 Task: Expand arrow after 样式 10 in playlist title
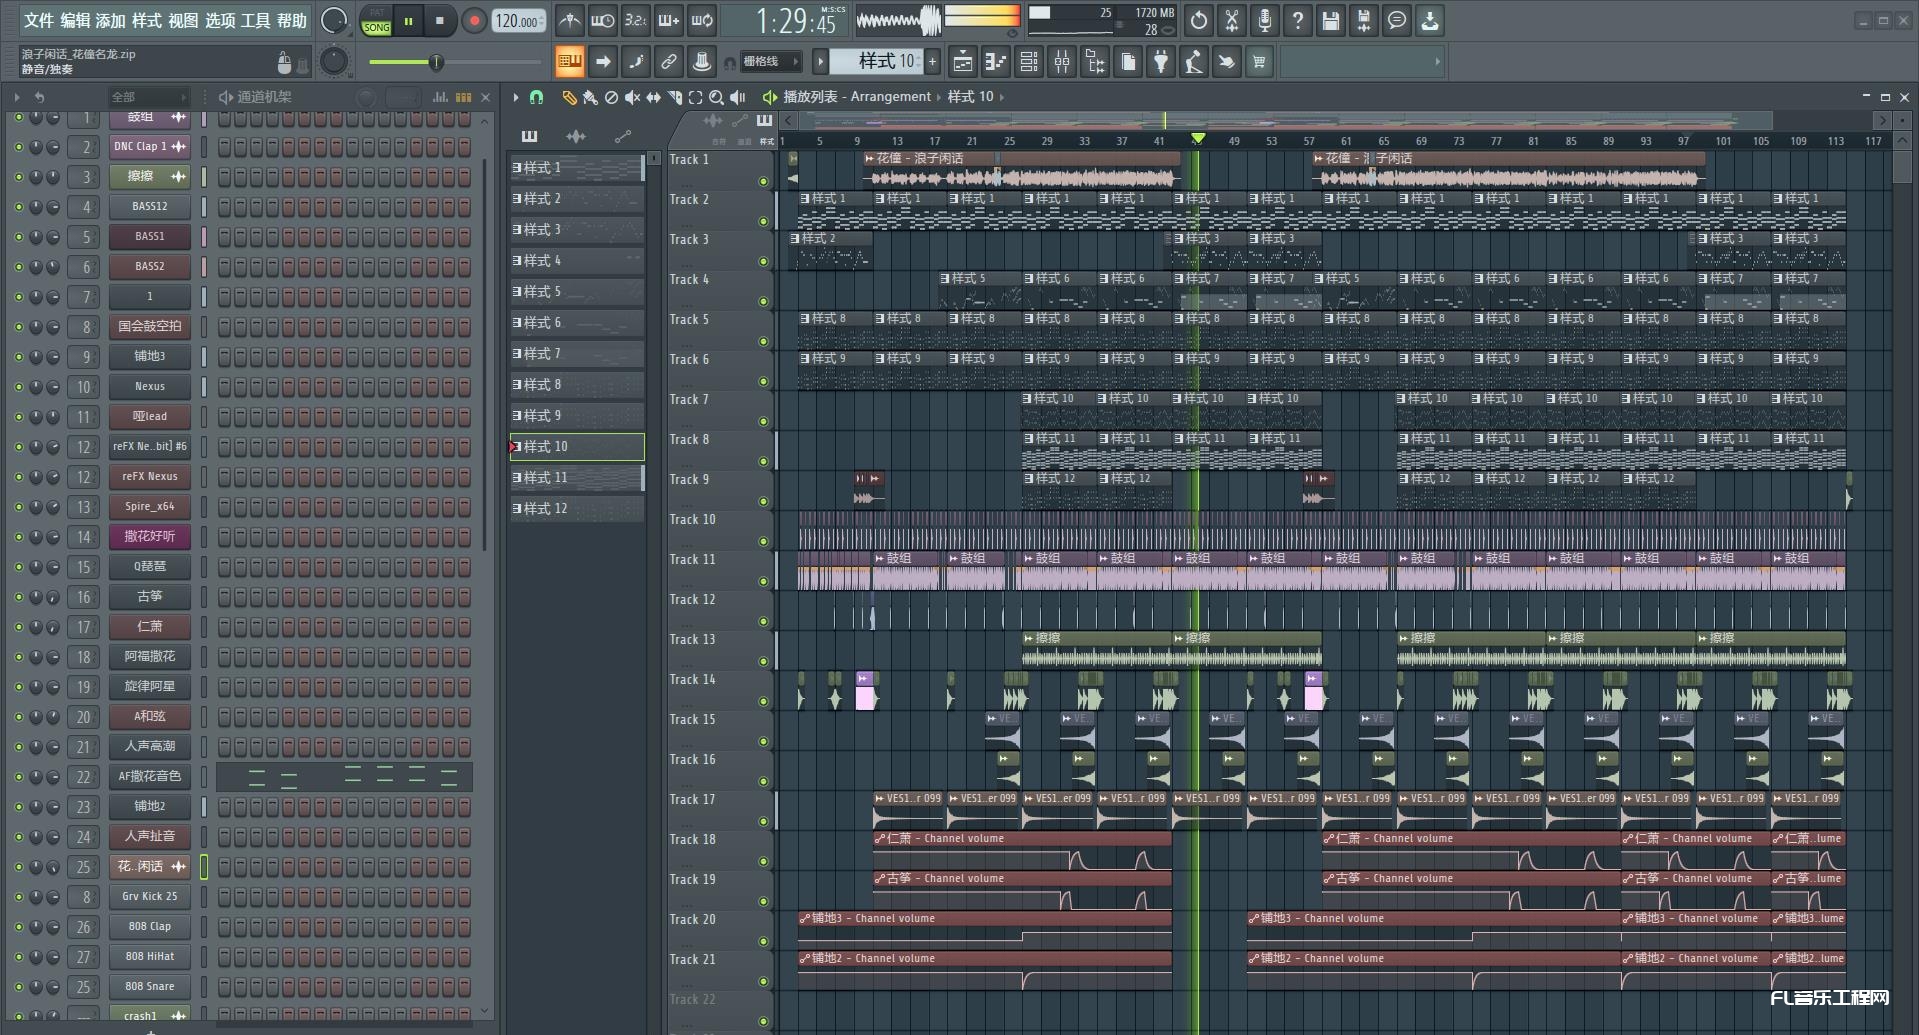(1001, 97)
